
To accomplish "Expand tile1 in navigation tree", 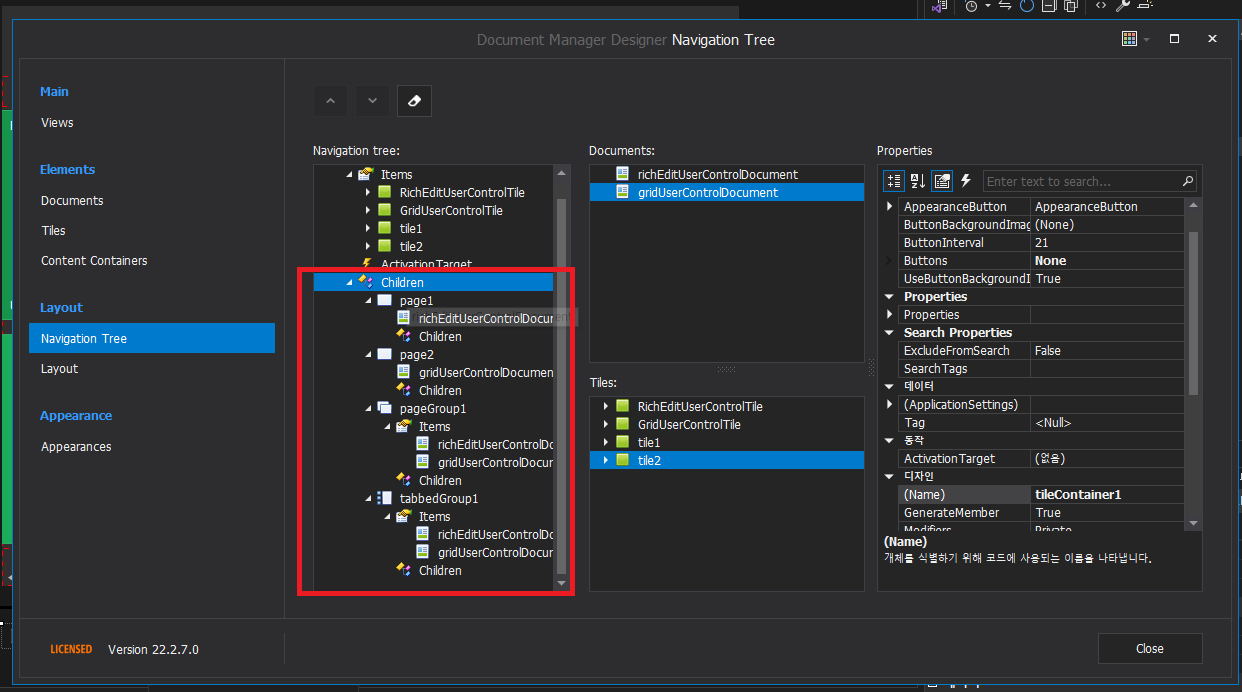I will point(369,228).
